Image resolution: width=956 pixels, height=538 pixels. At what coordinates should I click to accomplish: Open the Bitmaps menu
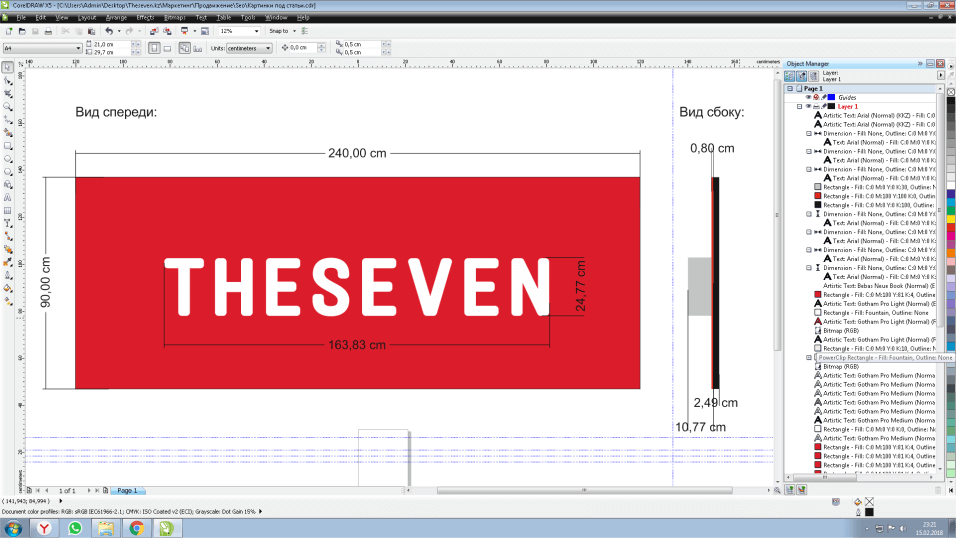[174, 18]
